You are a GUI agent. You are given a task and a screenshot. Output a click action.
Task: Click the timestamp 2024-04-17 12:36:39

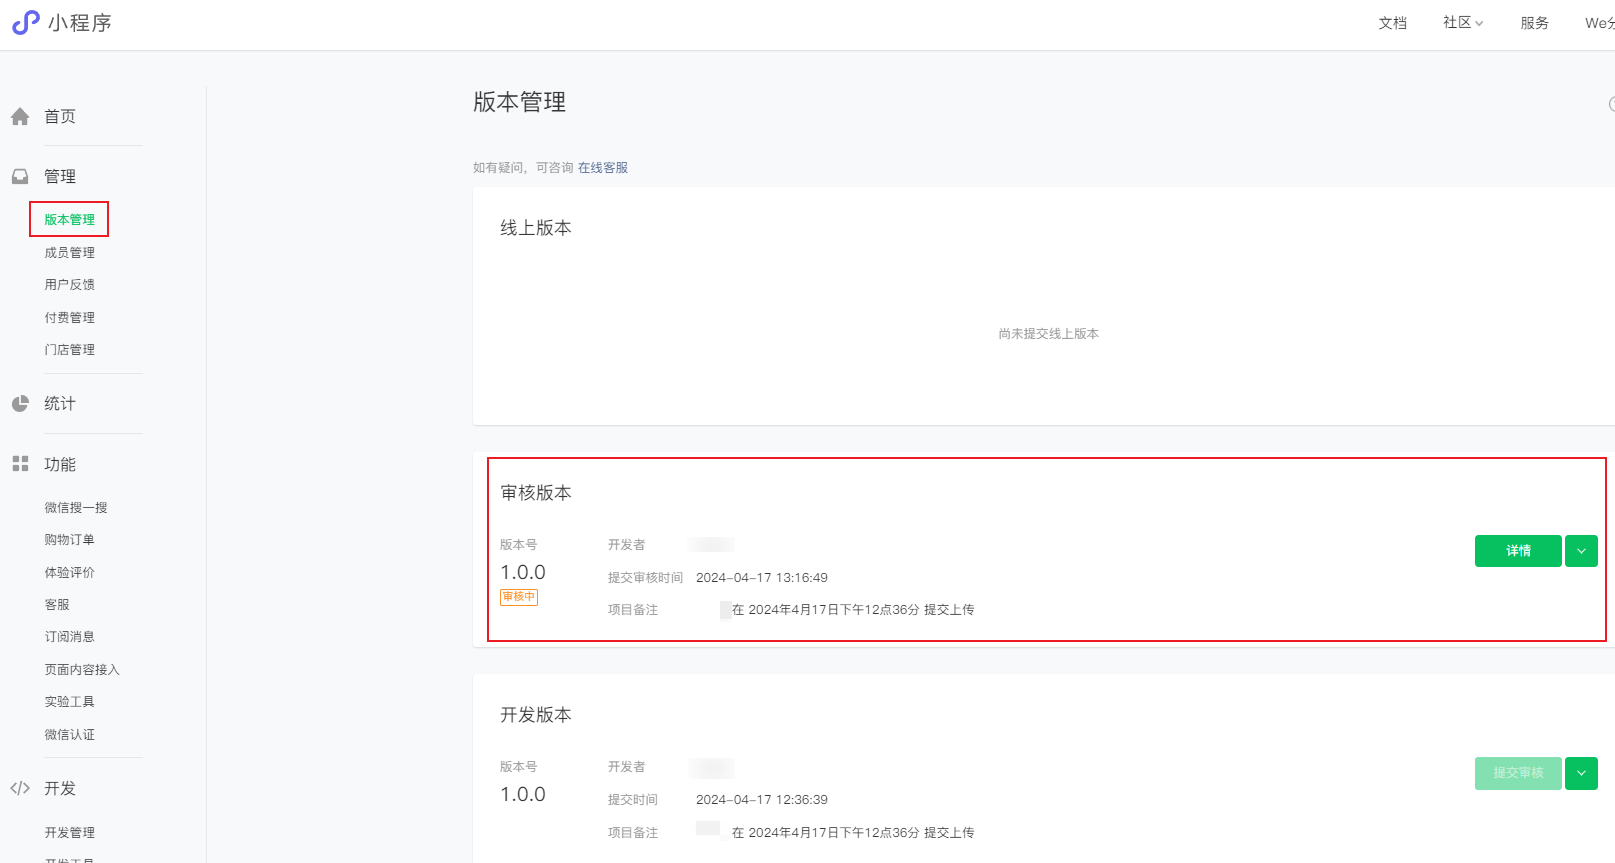[762, 800]
